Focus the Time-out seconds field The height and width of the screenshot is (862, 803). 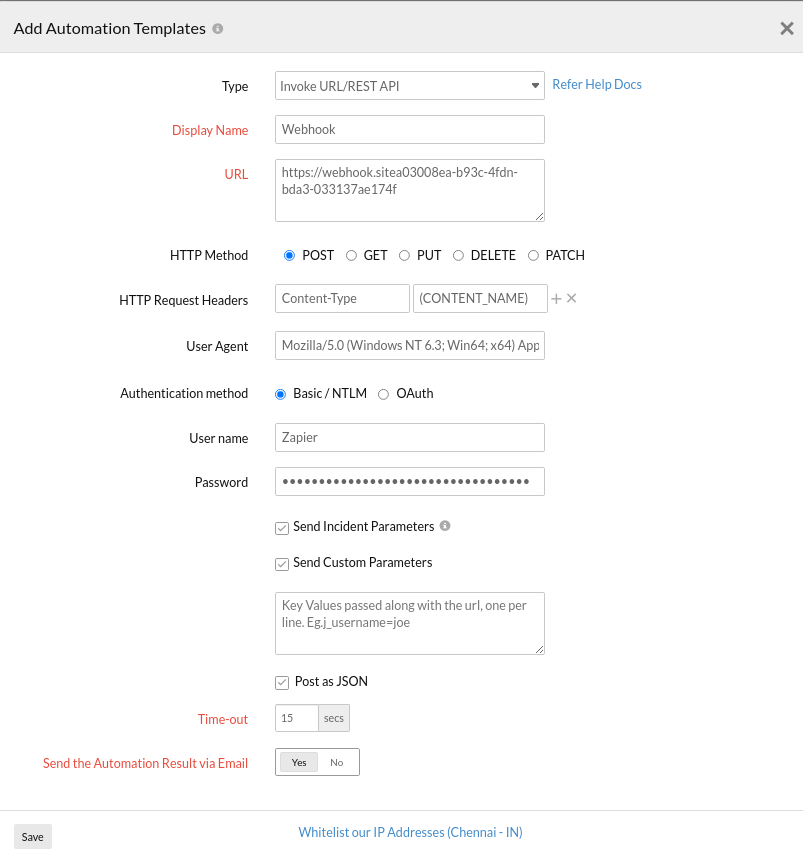(297, 719)
